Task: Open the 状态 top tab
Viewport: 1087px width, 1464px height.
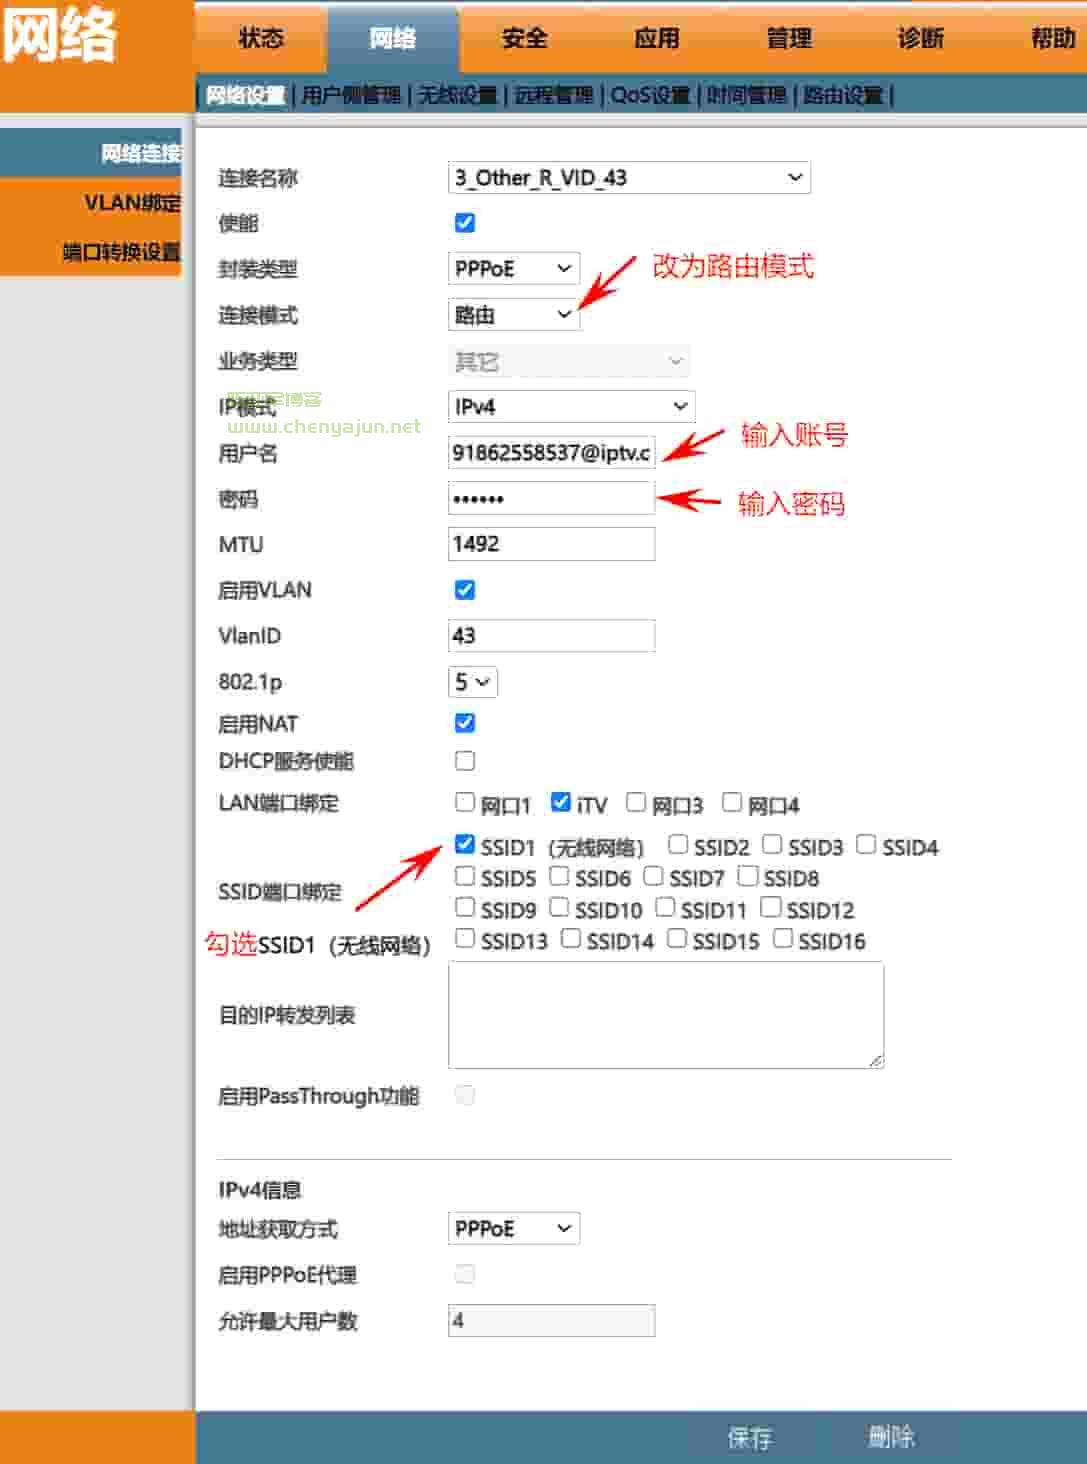Action: click(261, 38)
